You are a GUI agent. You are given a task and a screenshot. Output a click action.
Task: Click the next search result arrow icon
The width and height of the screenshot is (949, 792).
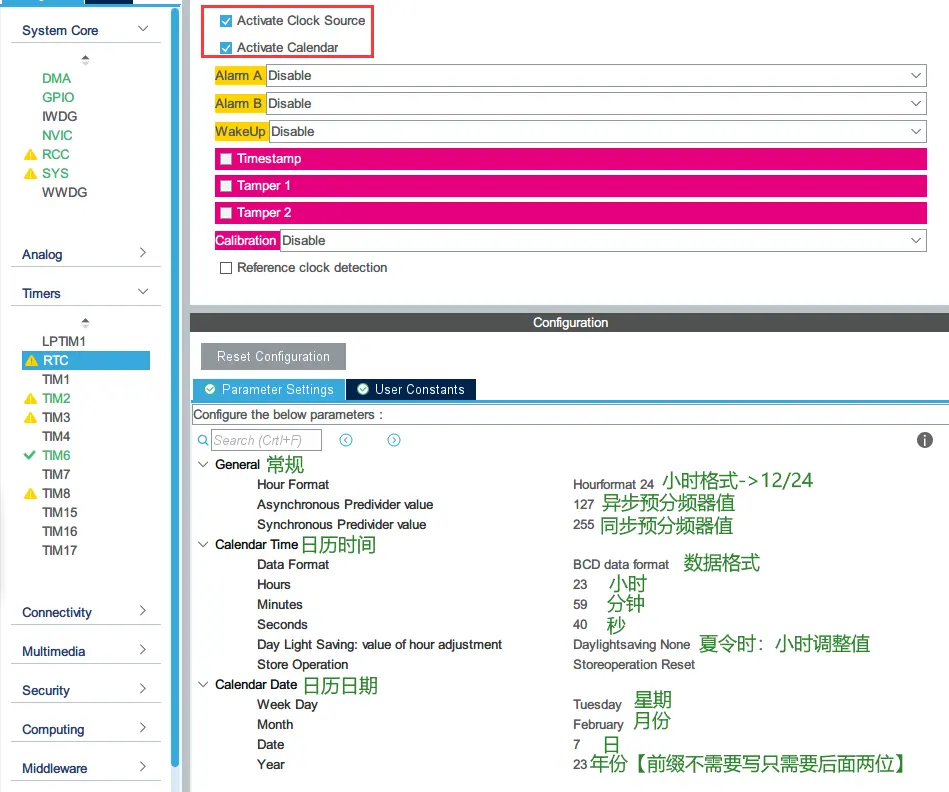[394, 440]
